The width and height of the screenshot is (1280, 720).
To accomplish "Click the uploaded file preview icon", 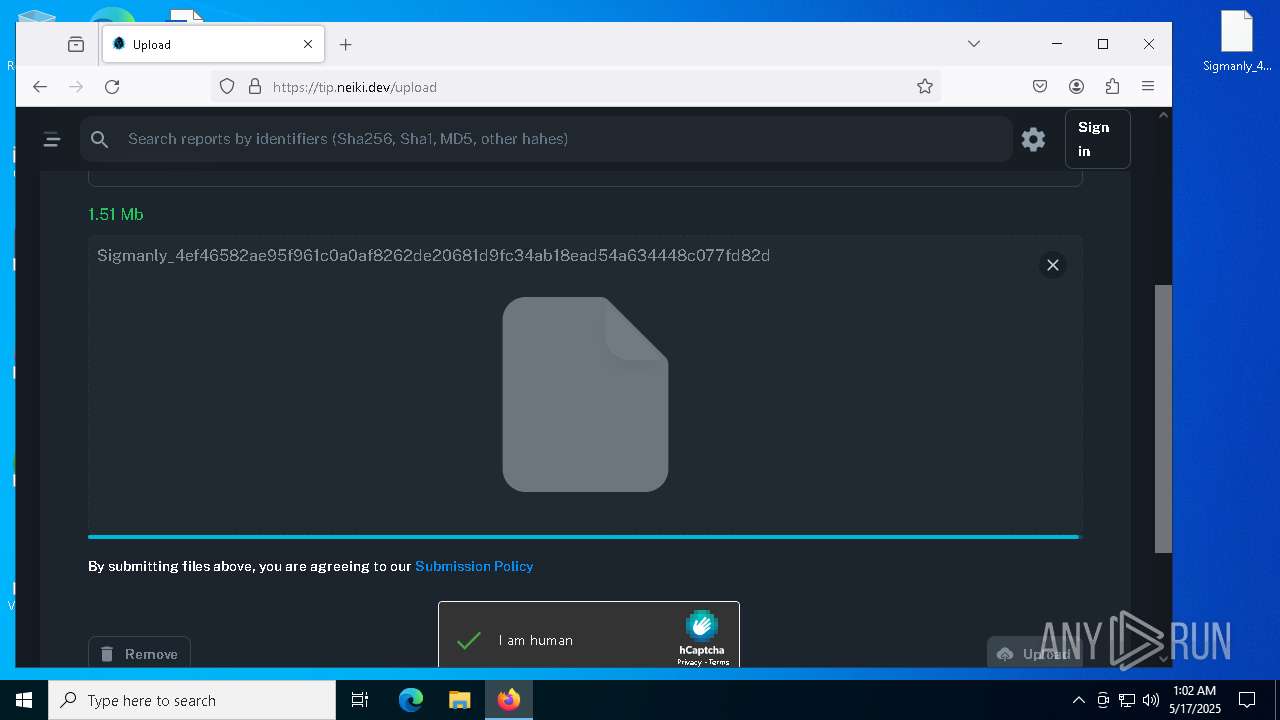I will (585, 394).
